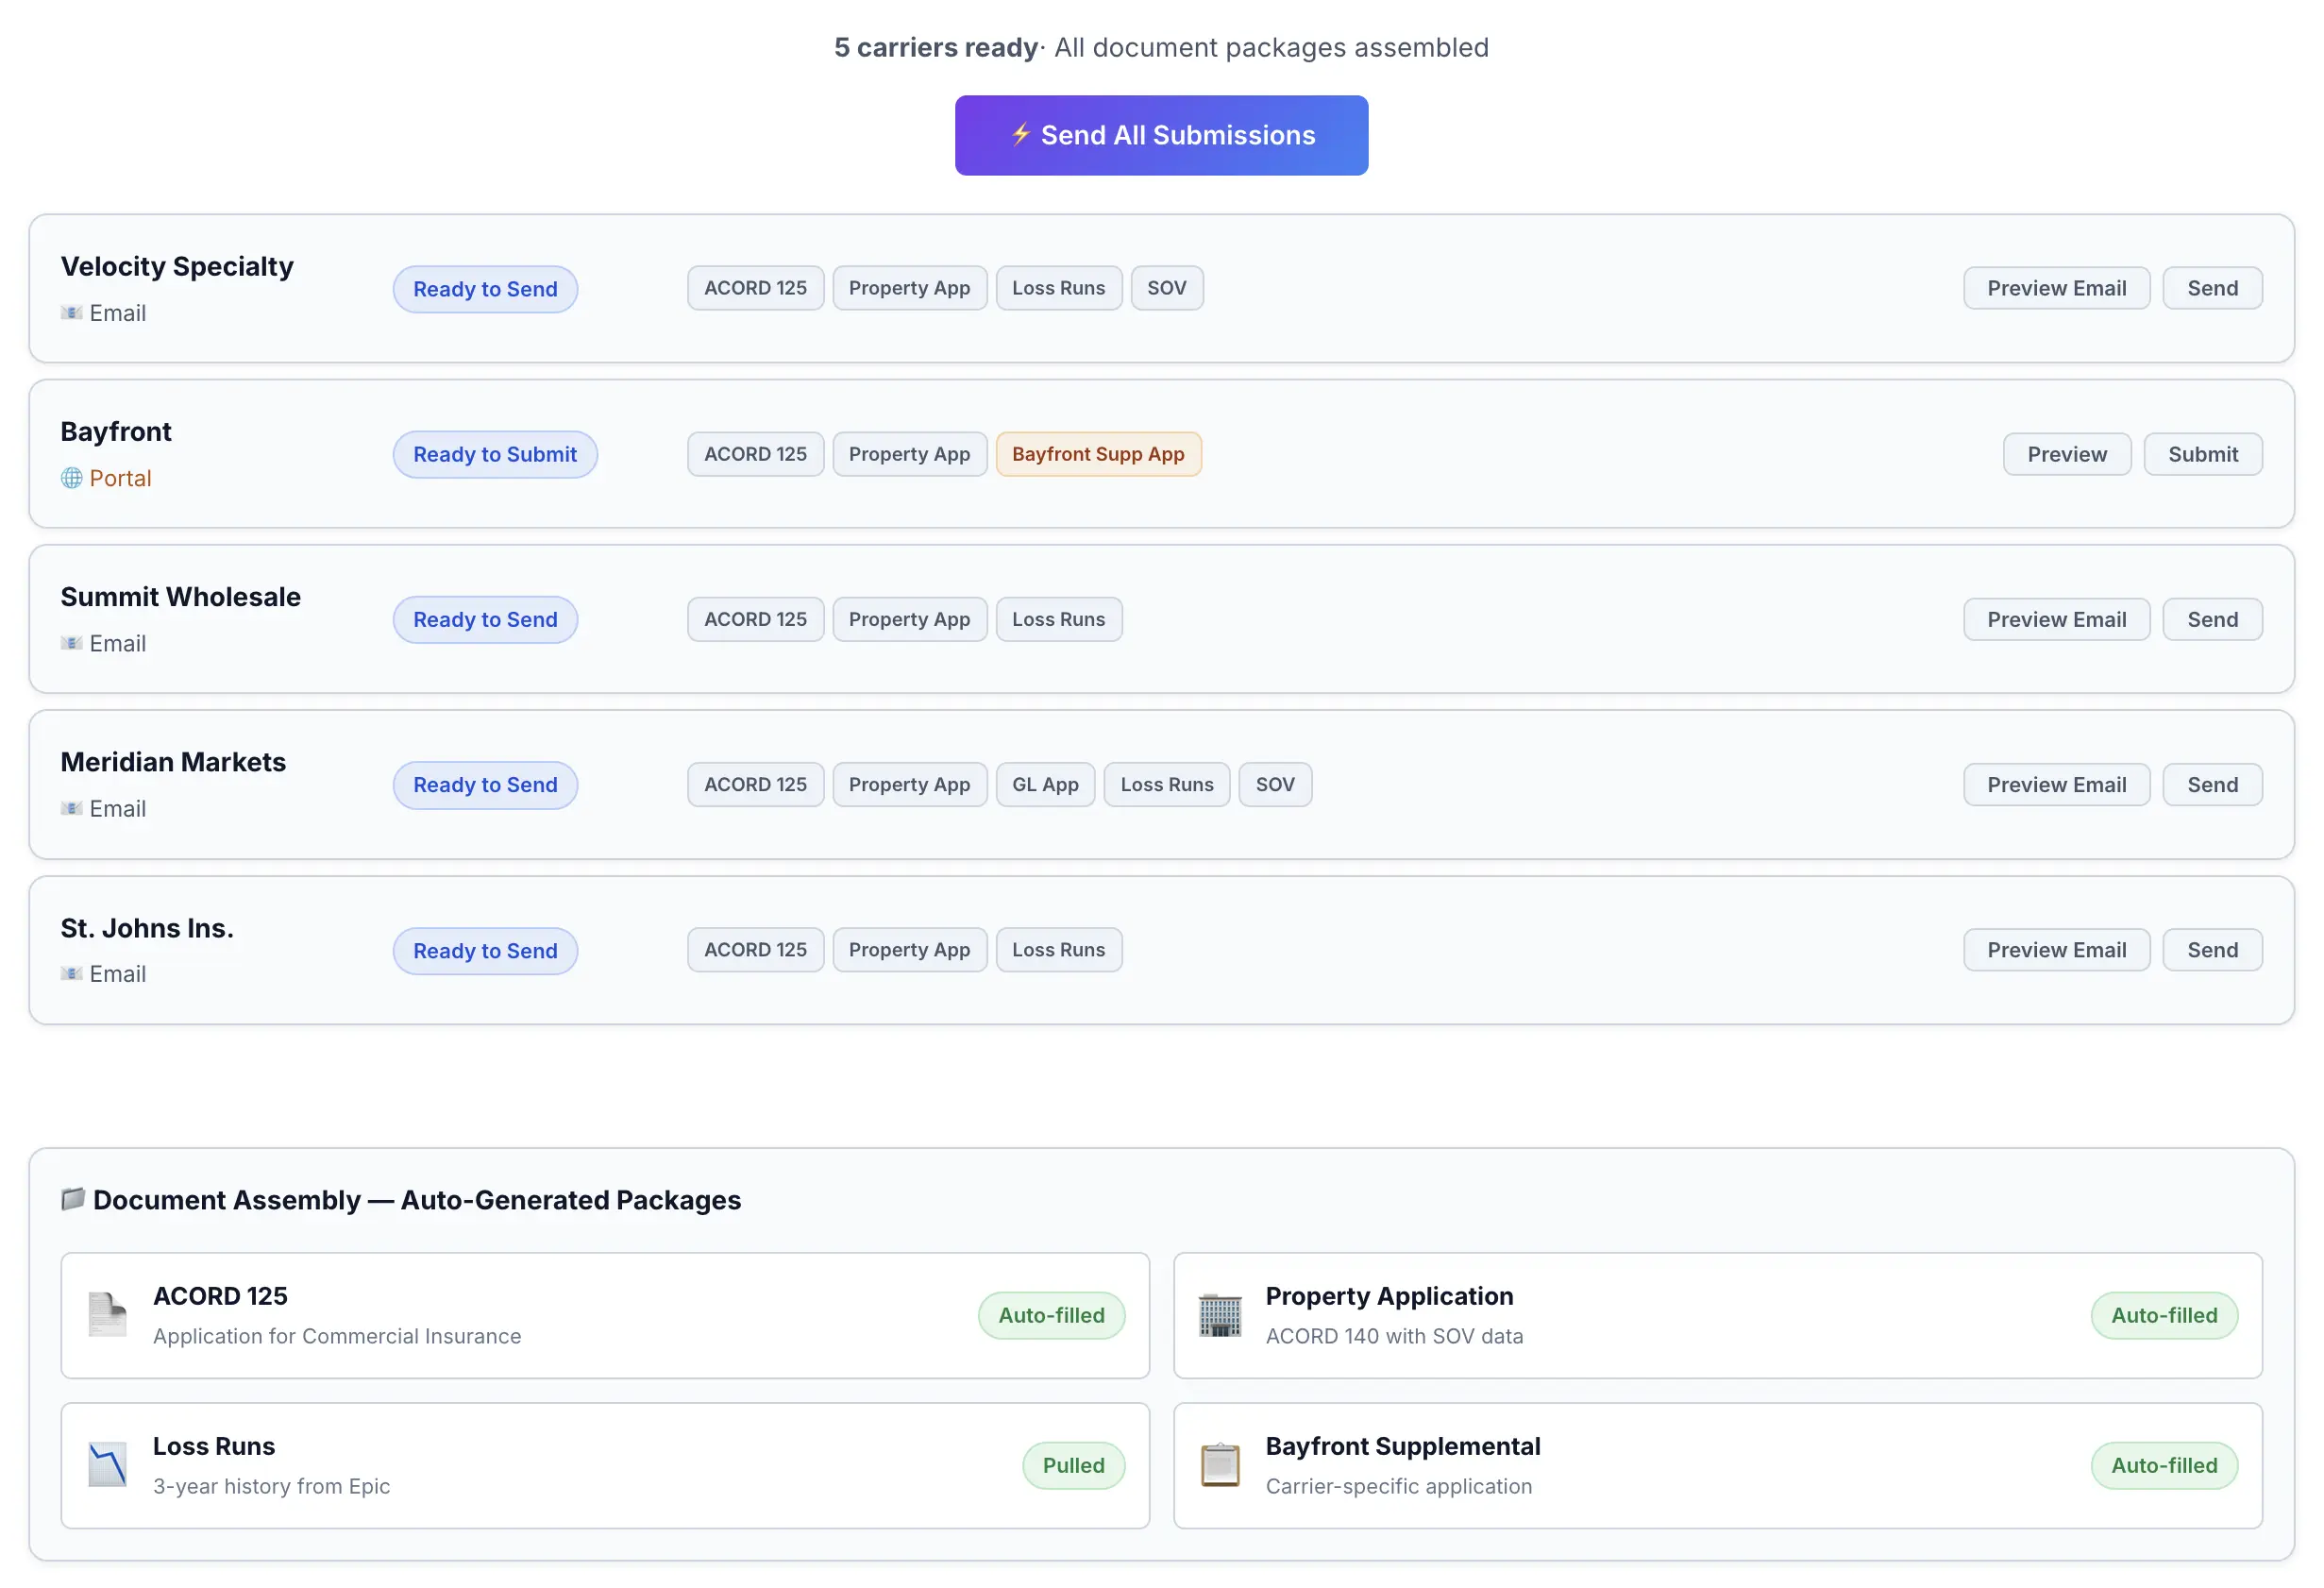Image resolution: width=2324 pixels, height=1588 pixels.
Task: Click the Ready to Submit status badge
Action: pos(494,454)
